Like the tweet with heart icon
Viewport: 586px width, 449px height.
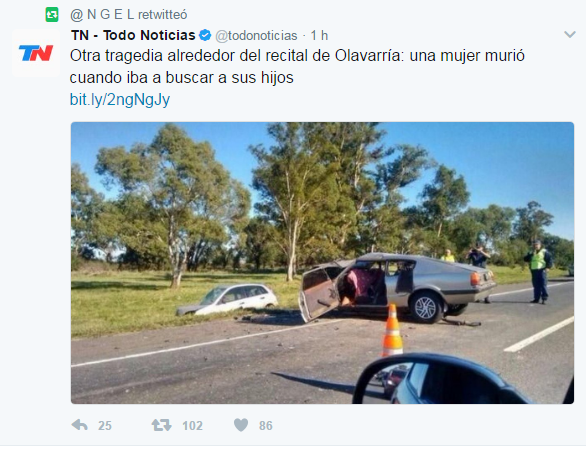pos(241,425)
